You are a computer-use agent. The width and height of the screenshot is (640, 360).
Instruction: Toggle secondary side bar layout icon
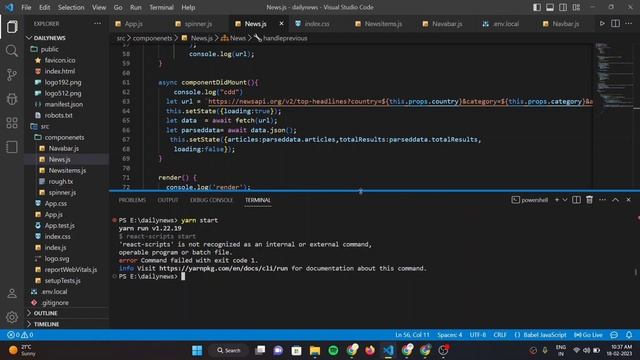coord(563,7)
